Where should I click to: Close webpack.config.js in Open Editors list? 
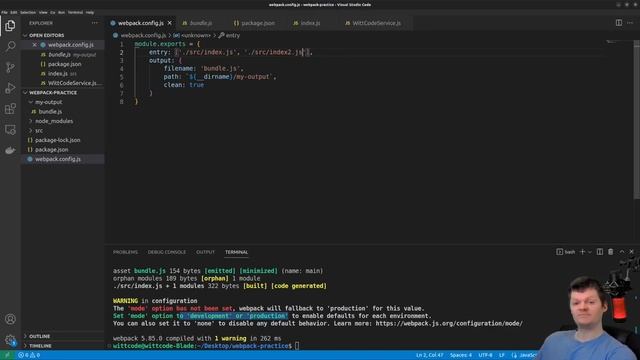coord(35,45)
